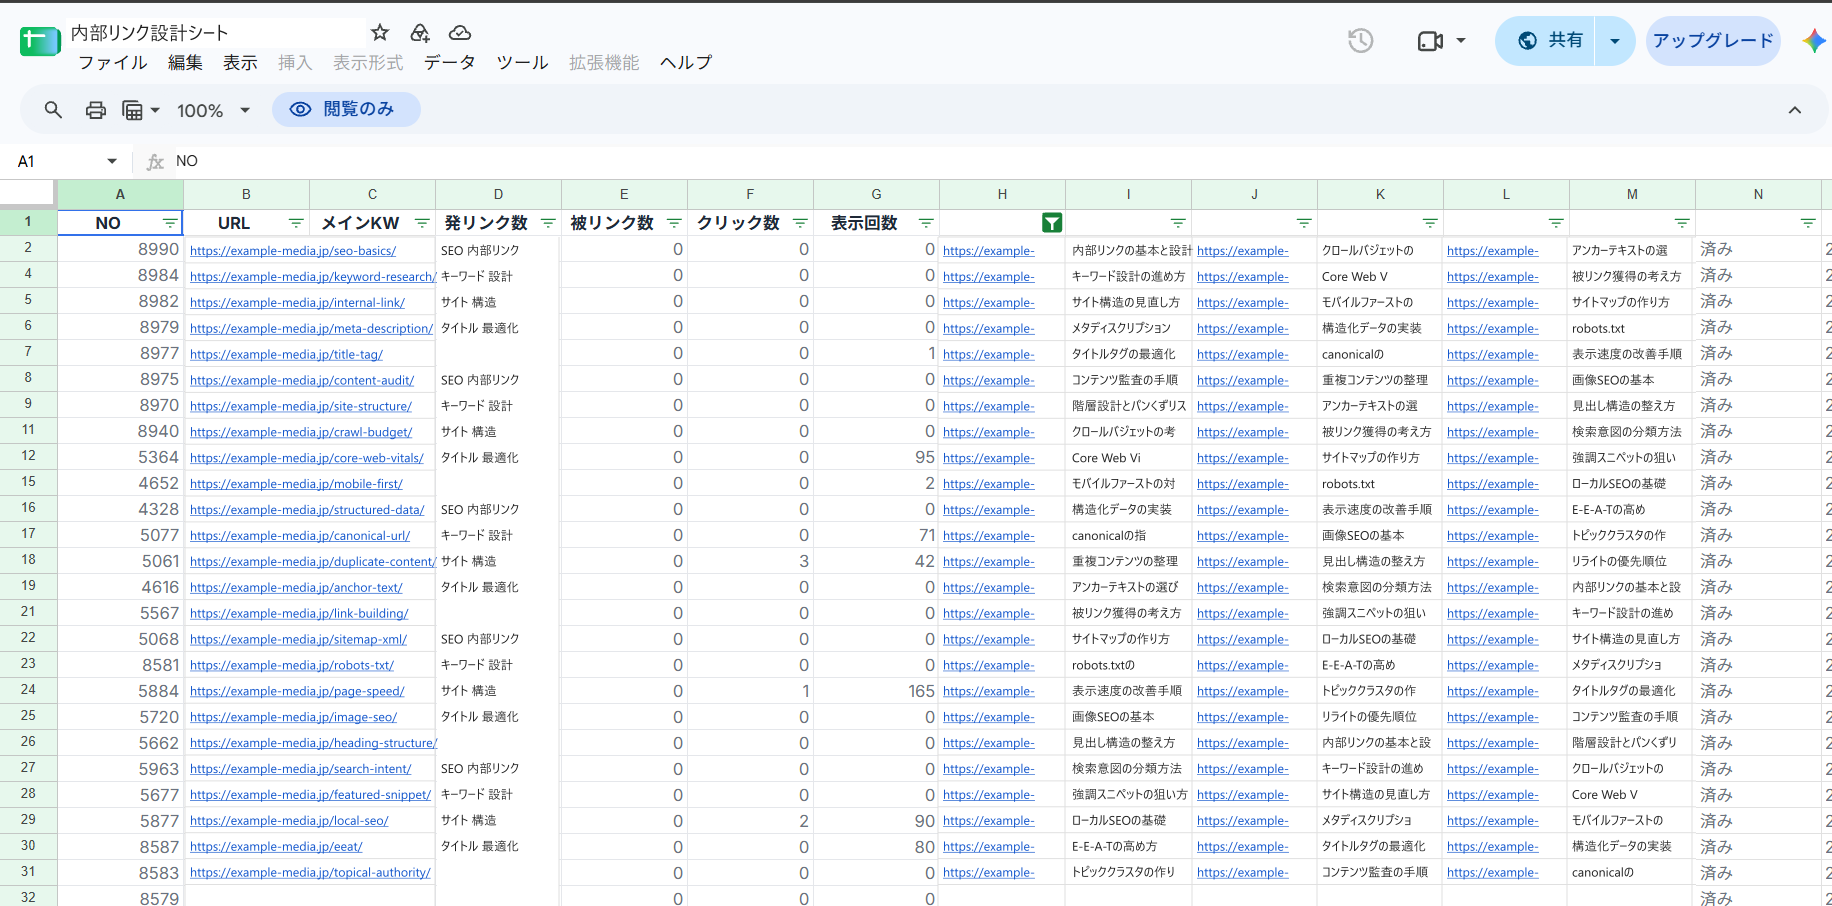
Task: Open filter icon in column N header
Action: (1808, 223)
